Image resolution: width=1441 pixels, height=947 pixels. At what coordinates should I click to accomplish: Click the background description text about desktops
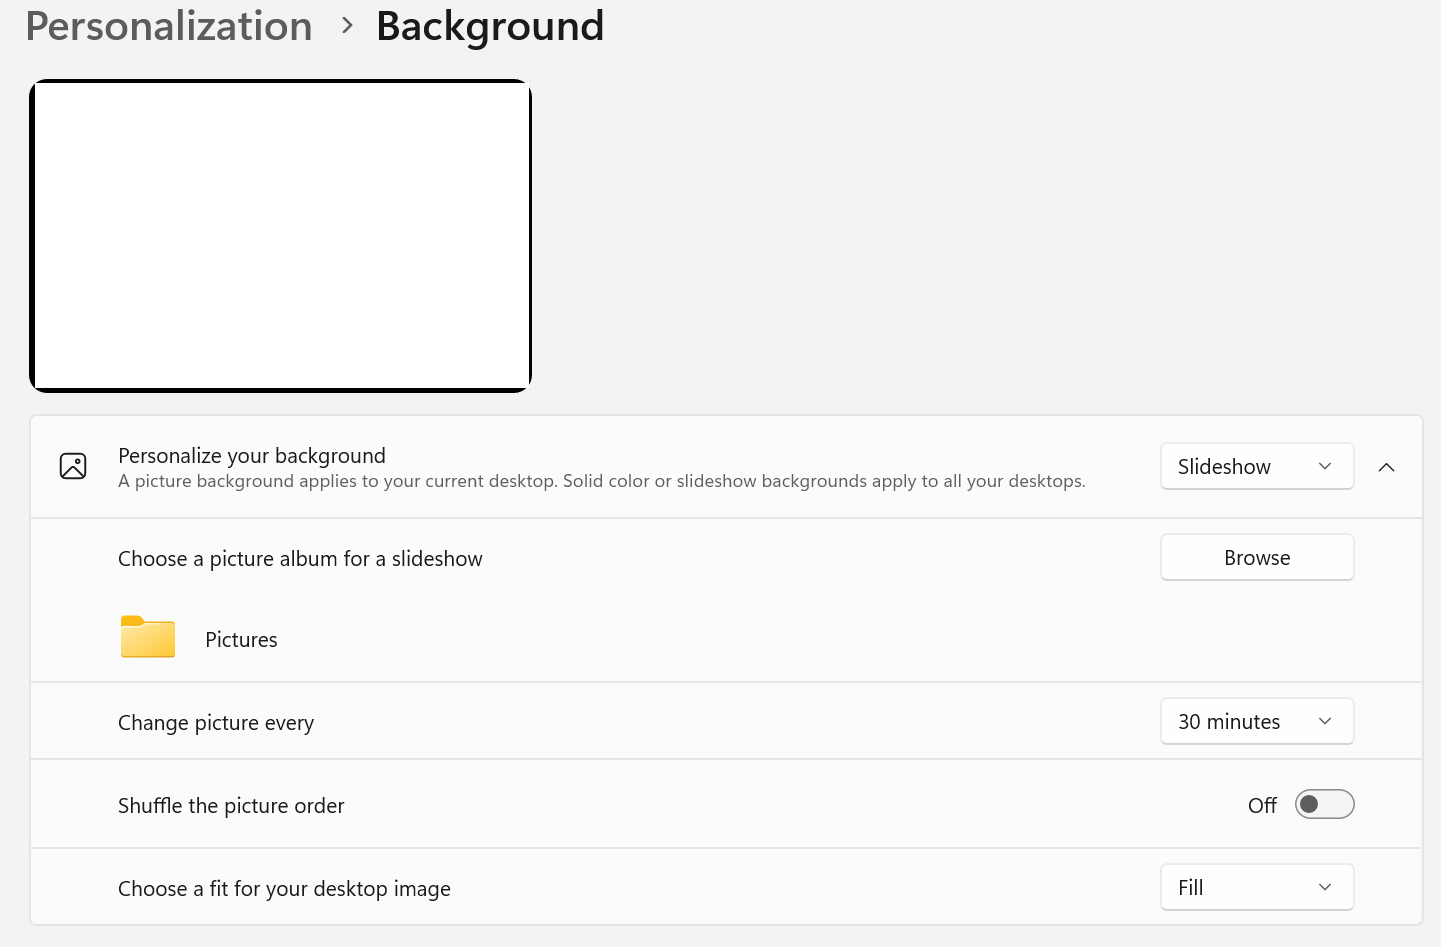click(602, 481)
